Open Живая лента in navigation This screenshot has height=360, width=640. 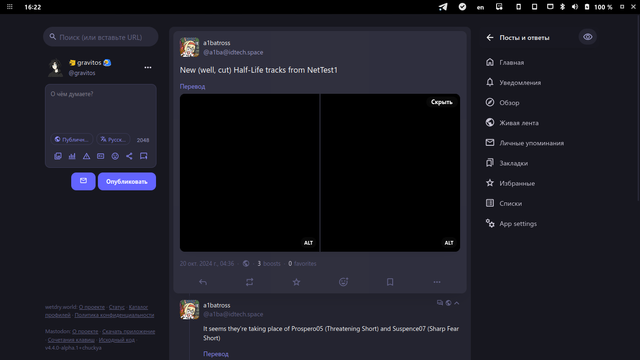(512, 122)
